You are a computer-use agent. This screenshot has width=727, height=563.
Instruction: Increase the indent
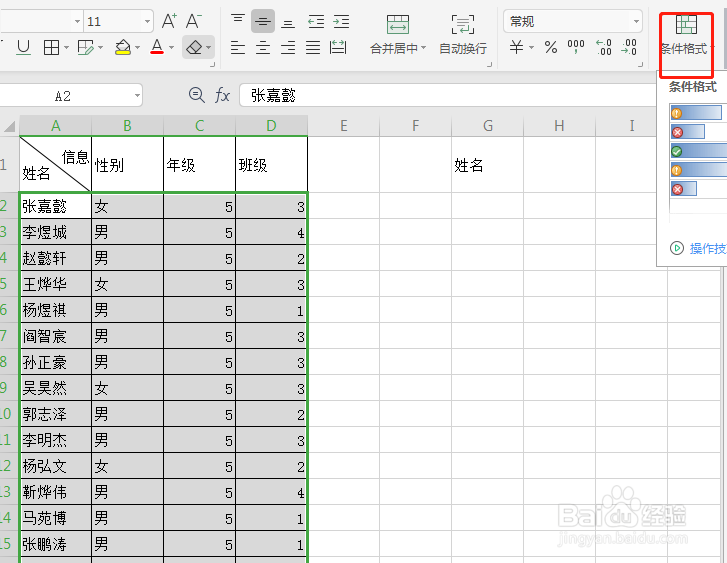[x=341, y=21]
